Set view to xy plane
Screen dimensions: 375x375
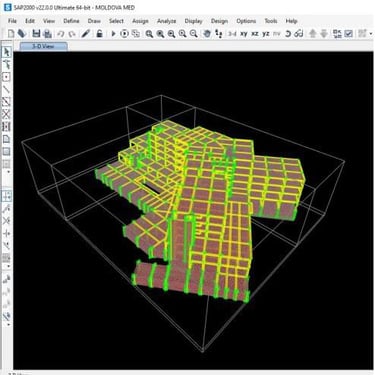click(244, 34)
